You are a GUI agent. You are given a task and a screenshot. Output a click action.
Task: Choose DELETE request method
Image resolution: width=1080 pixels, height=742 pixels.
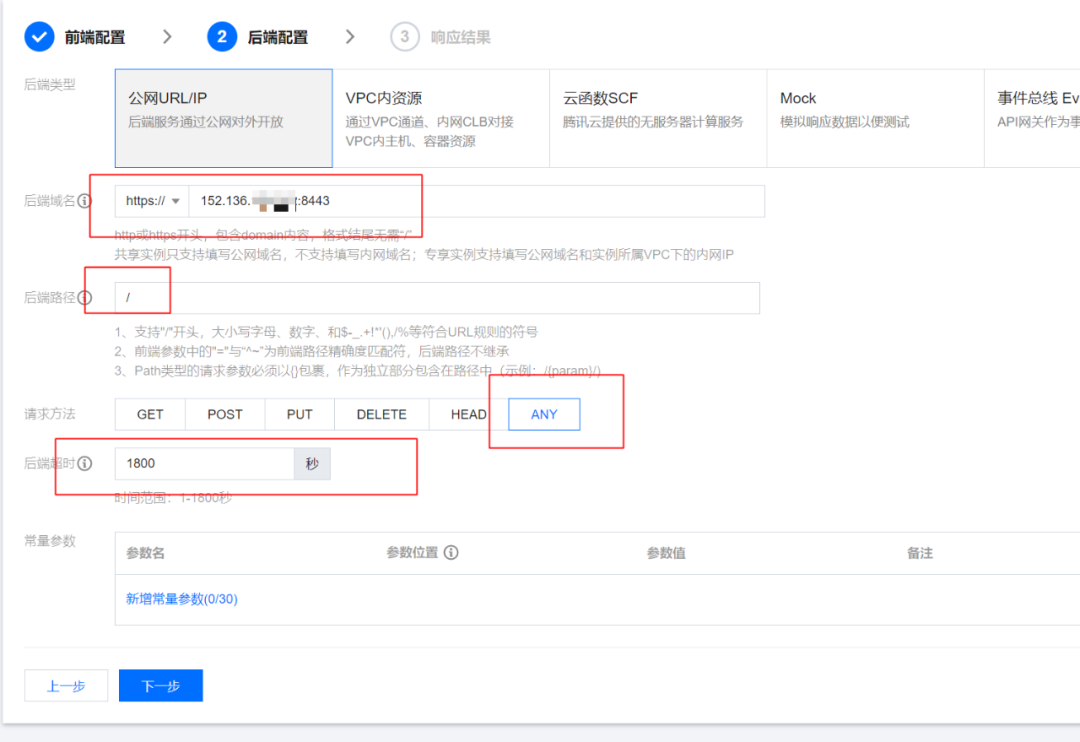[382, 414]
